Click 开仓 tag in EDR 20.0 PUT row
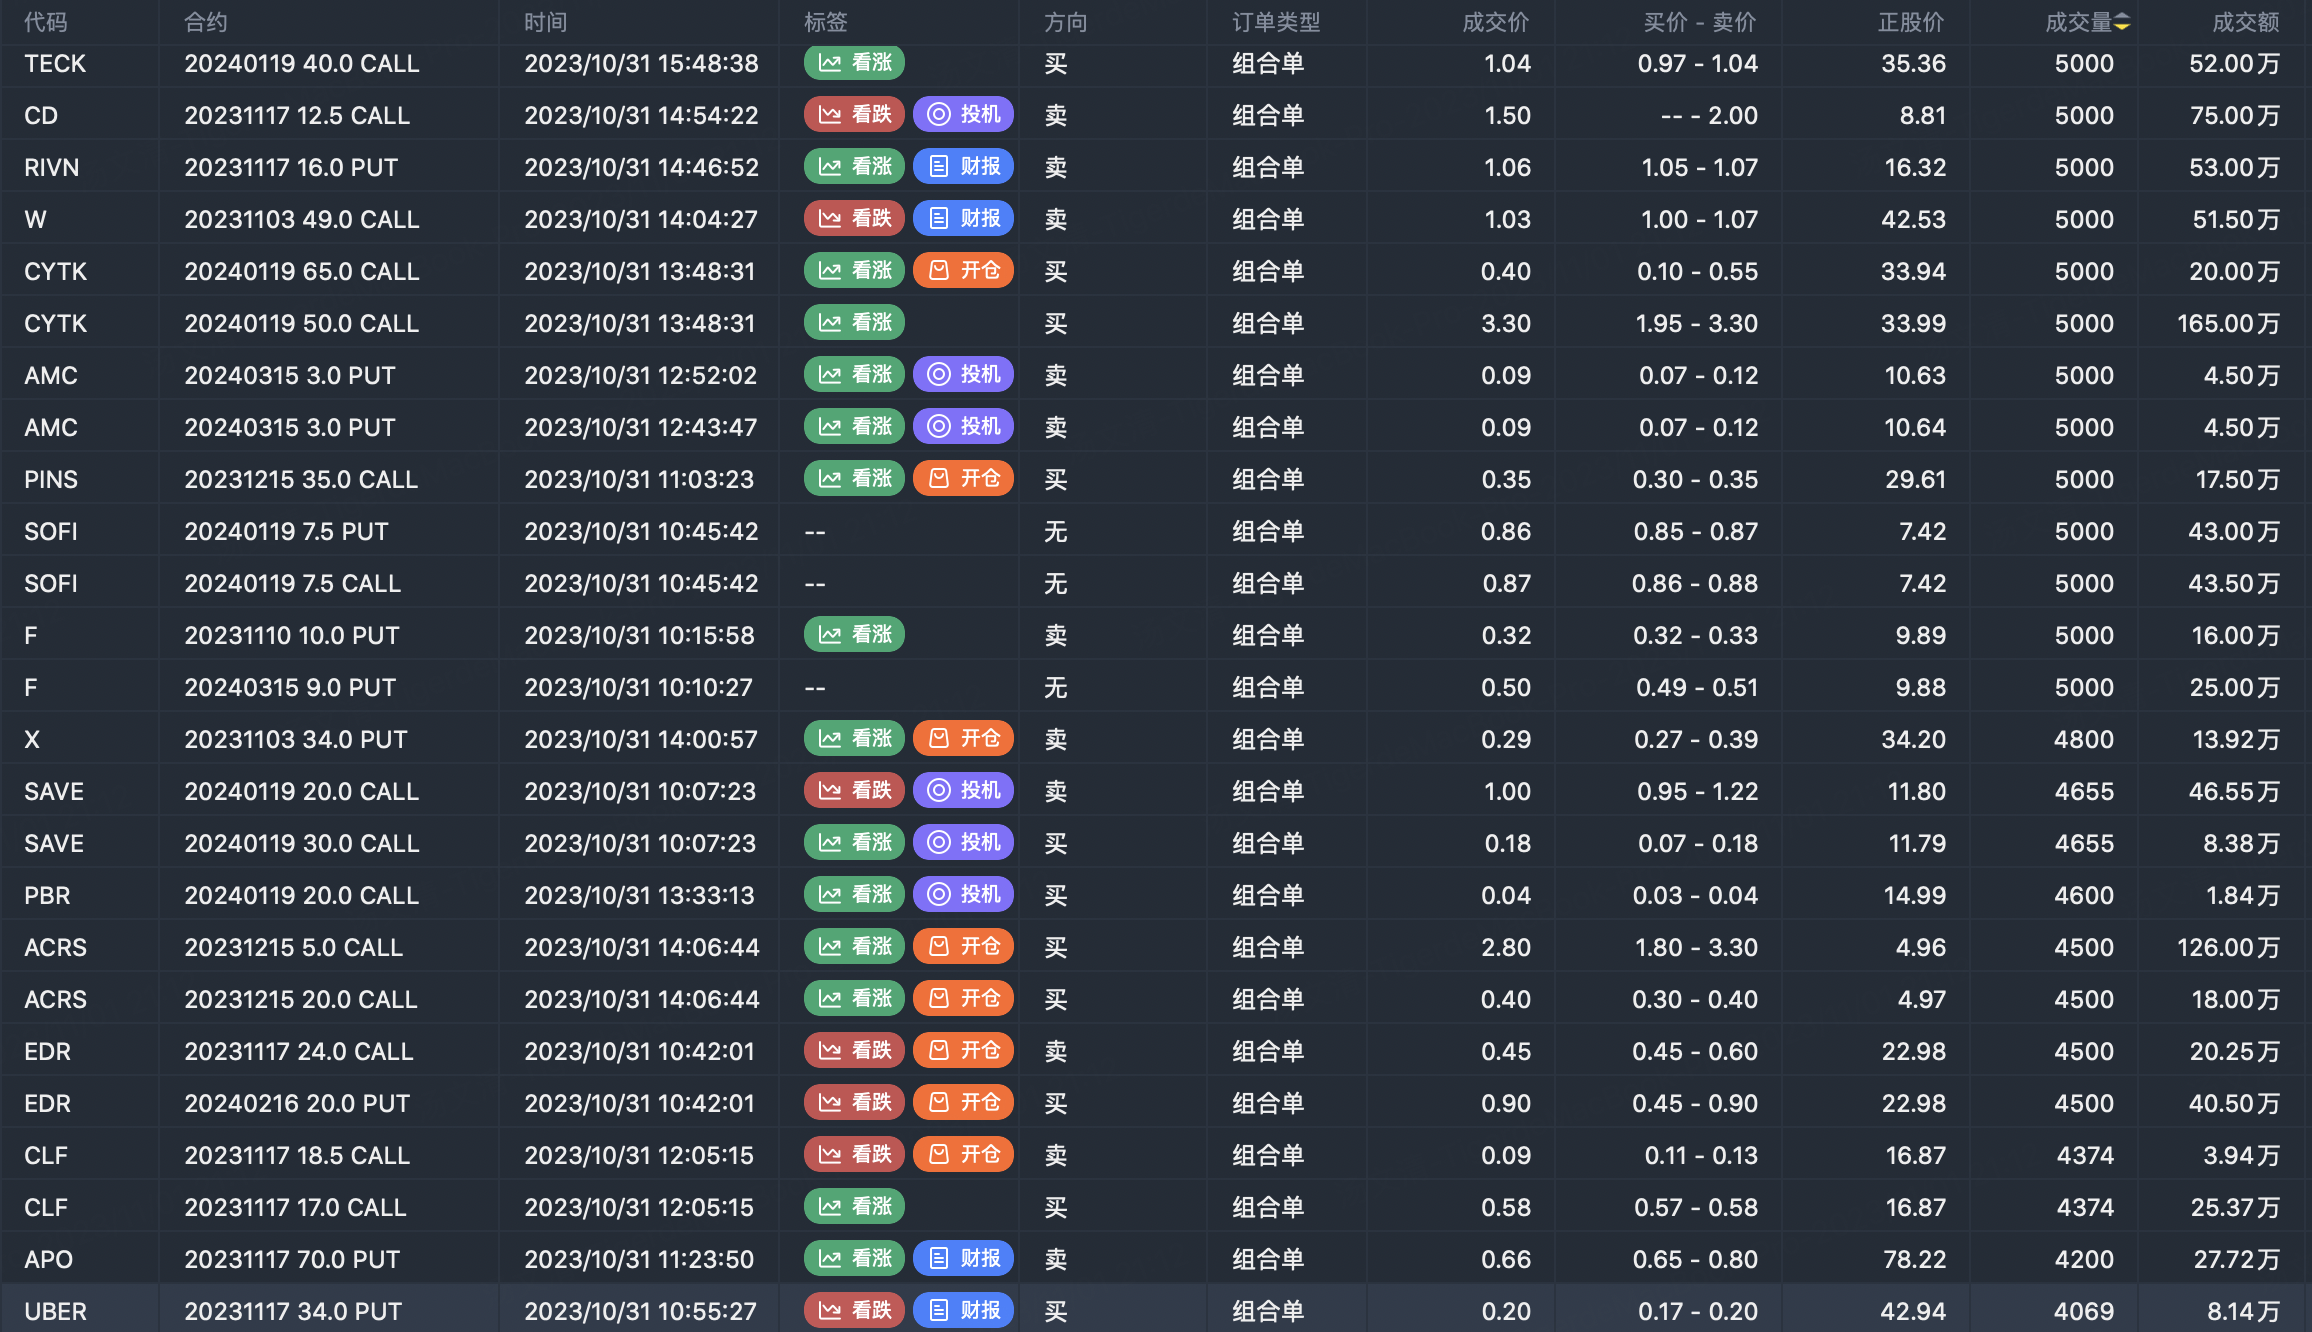This screenshot has height=1332, width=2312. pos(963,1103)
